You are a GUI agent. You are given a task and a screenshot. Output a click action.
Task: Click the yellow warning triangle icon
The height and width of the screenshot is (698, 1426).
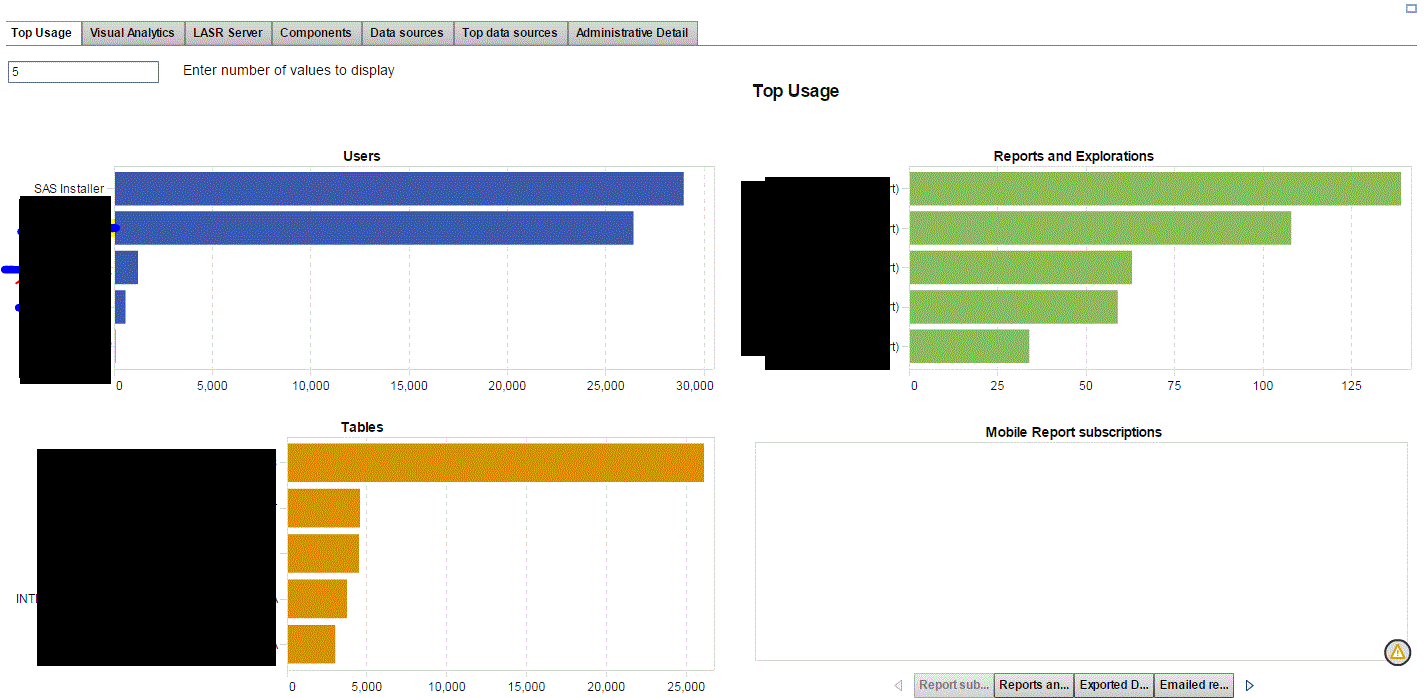pos(1397,653)
